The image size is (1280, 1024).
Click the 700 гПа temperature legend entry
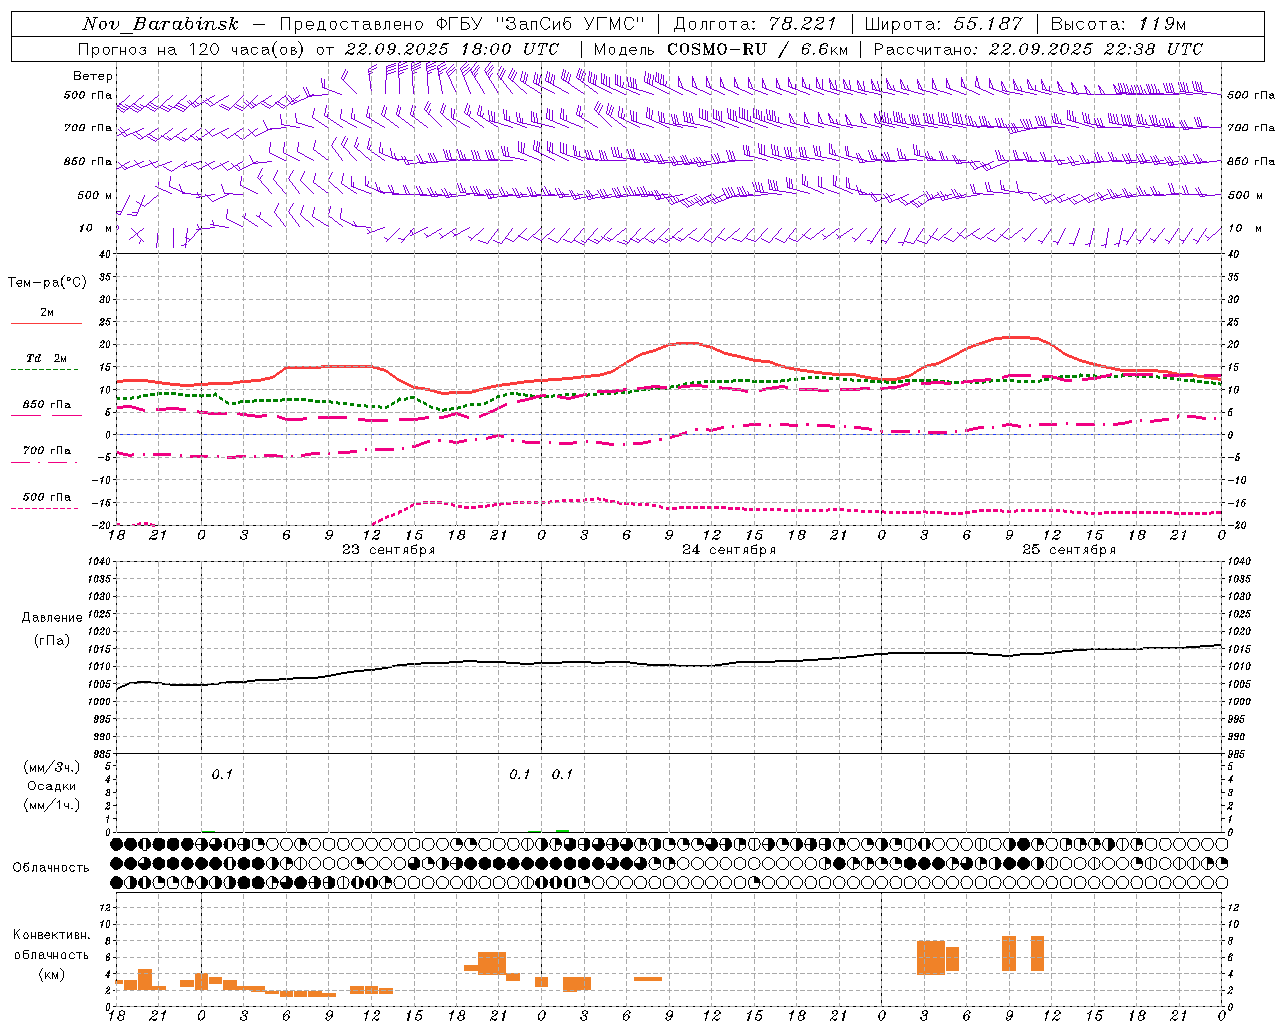(x=47, y=450)
